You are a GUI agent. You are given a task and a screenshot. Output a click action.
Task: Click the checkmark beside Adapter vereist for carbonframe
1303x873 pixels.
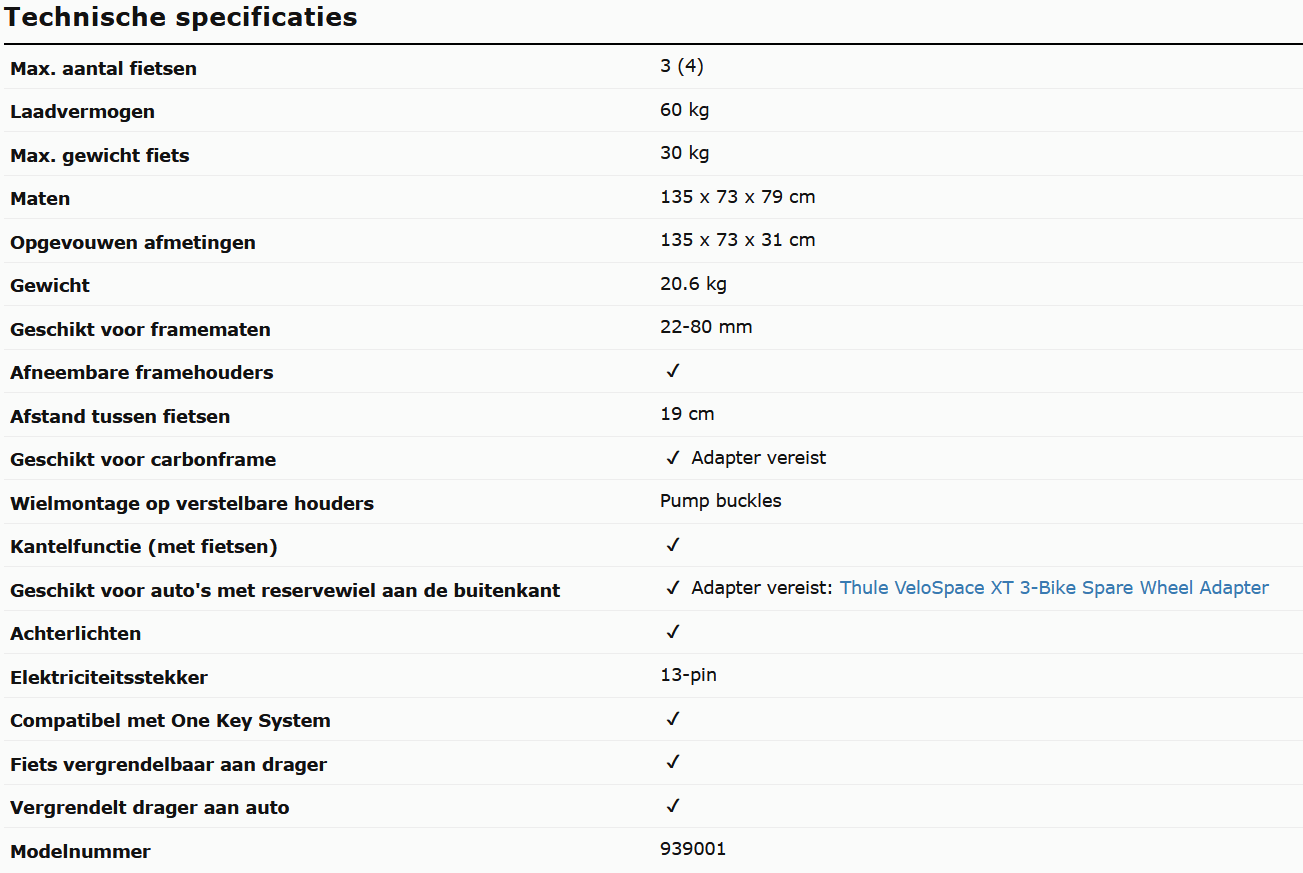673,458
